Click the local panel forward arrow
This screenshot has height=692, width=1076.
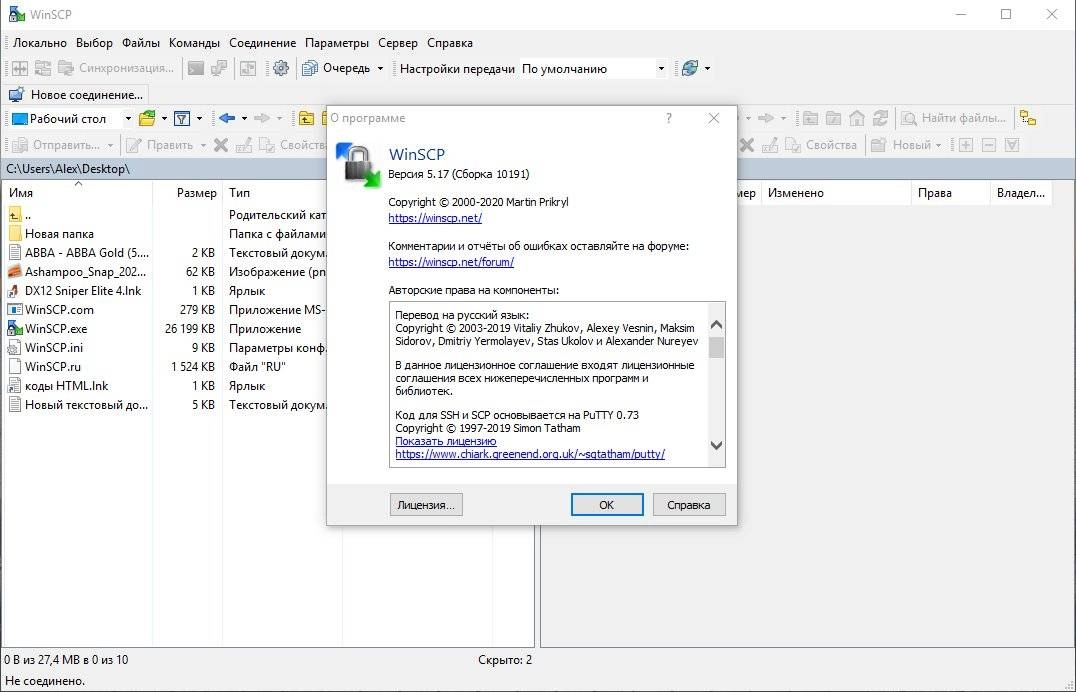coord(261,118)
